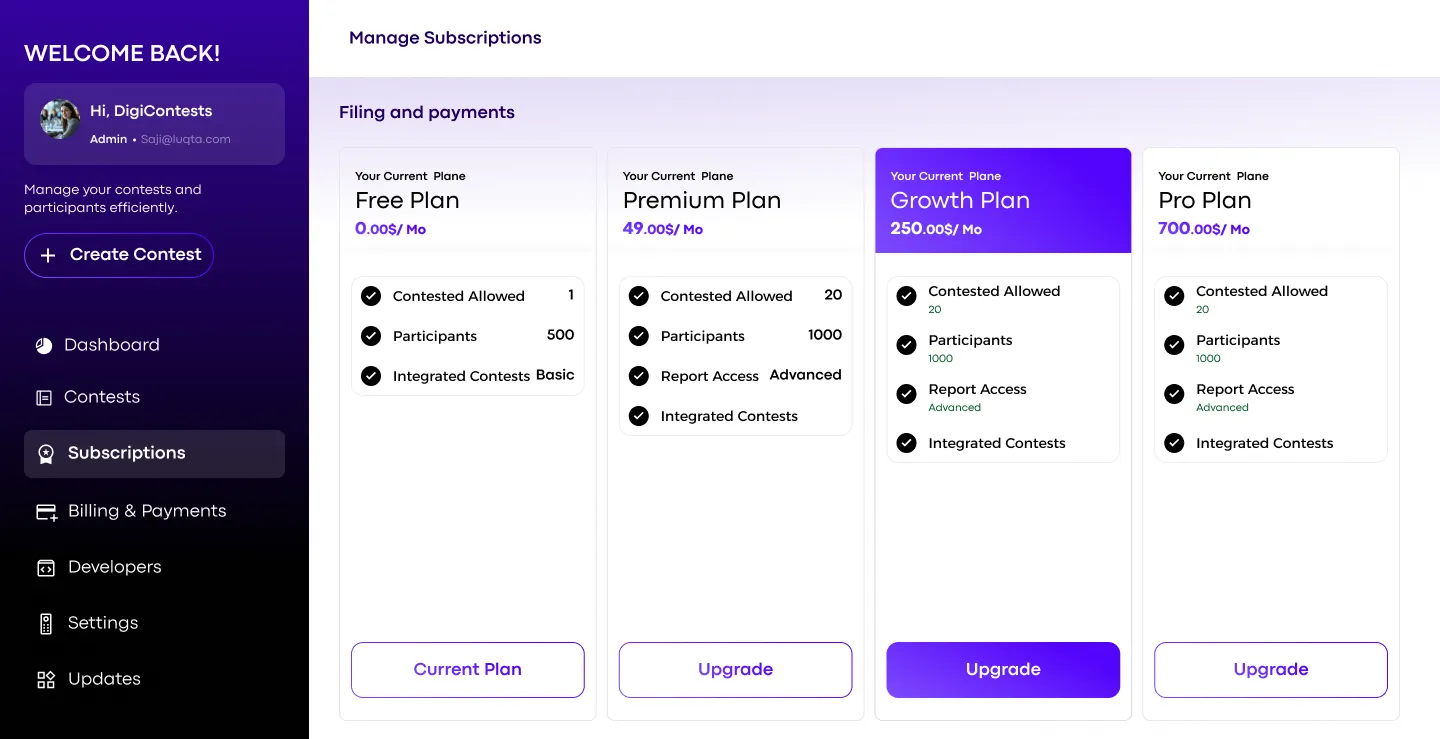Screen dimensions: 1440x739
Task: Click the Billing & Payments card icon
Action: 46,512
